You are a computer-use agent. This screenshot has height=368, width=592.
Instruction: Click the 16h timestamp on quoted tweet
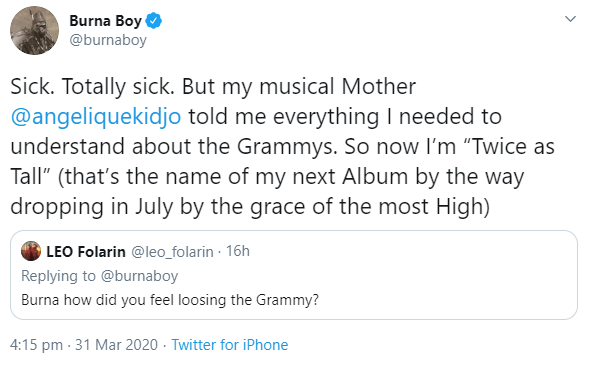pos(238,251)
